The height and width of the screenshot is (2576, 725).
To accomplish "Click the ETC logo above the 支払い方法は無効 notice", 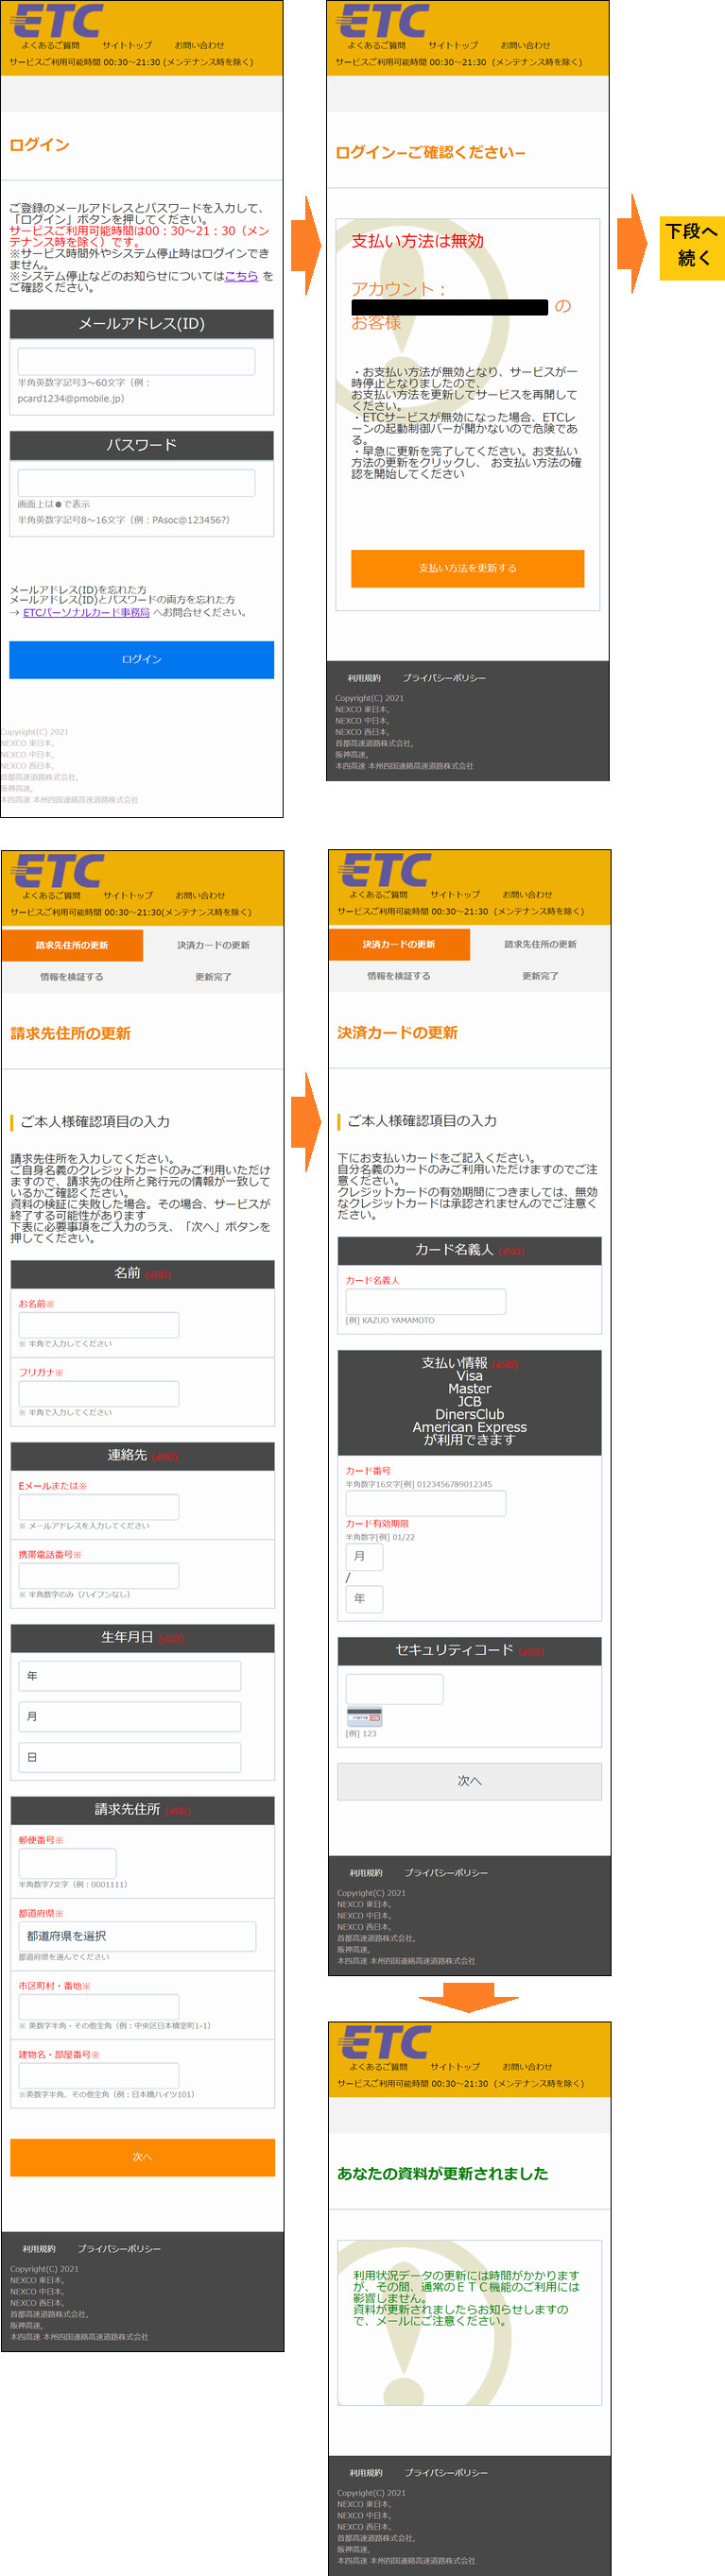I will (383, 20).
